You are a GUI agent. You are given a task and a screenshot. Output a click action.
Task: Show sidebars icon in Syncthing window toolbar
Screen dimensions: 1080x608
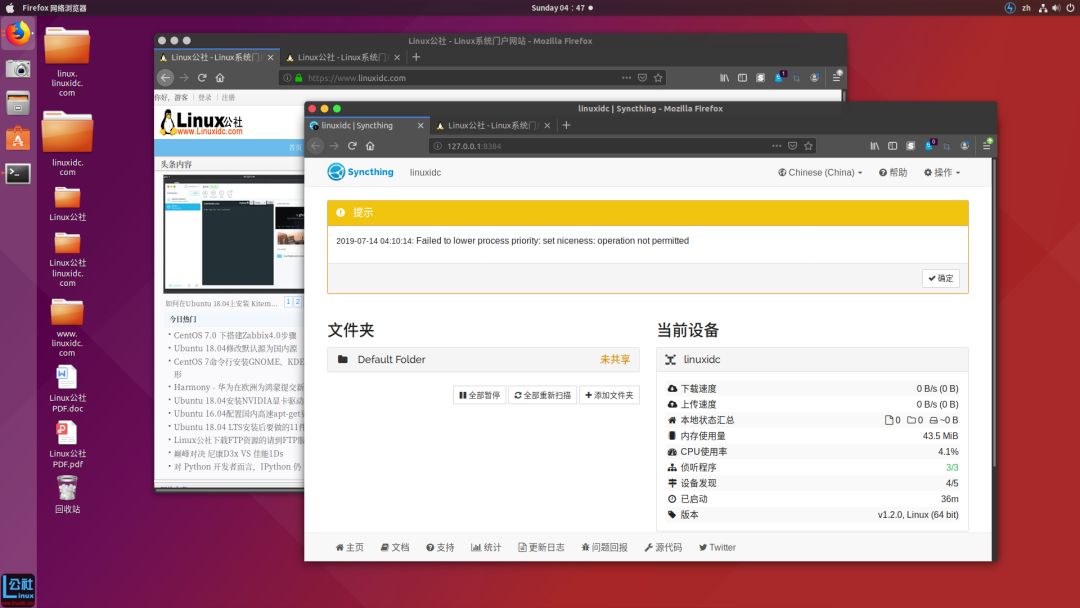tap(893, 146)
